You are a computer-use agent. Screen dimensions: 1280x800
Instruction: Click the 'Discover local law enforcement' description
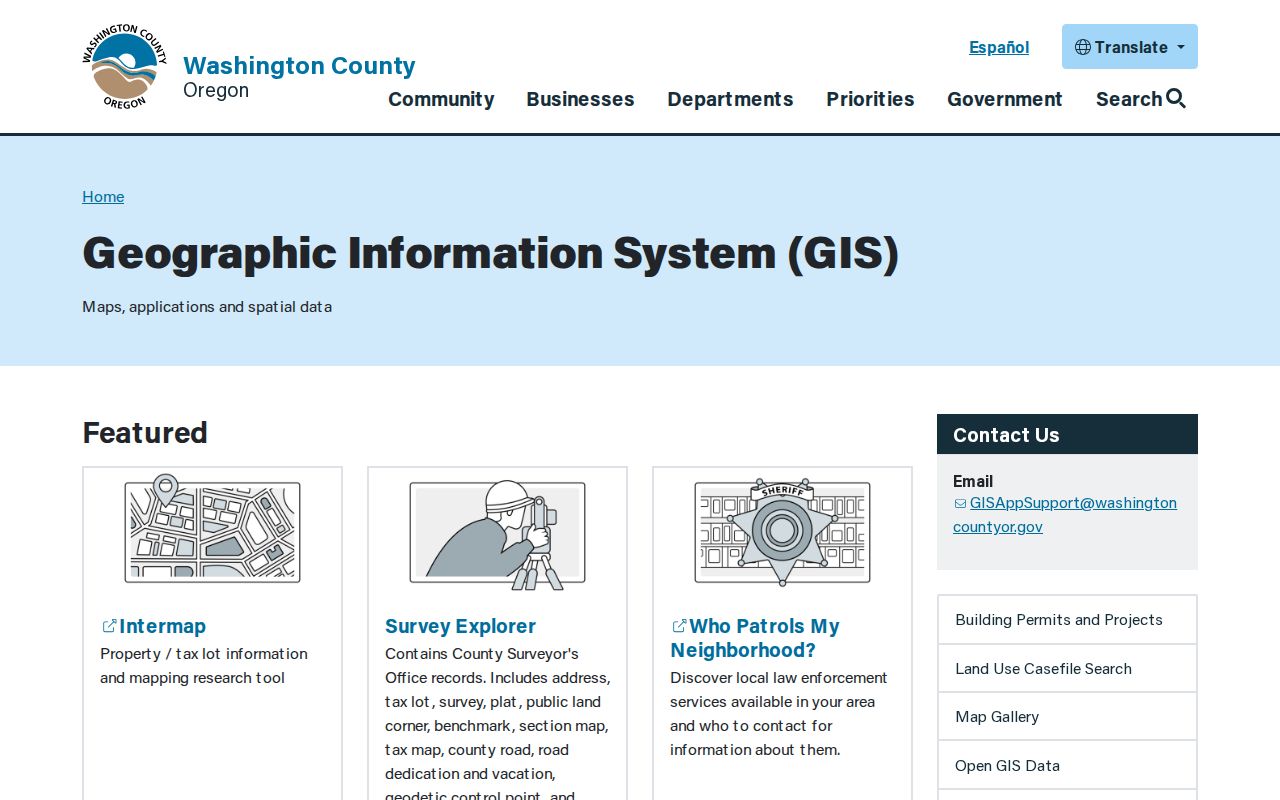tap(779, 714)
